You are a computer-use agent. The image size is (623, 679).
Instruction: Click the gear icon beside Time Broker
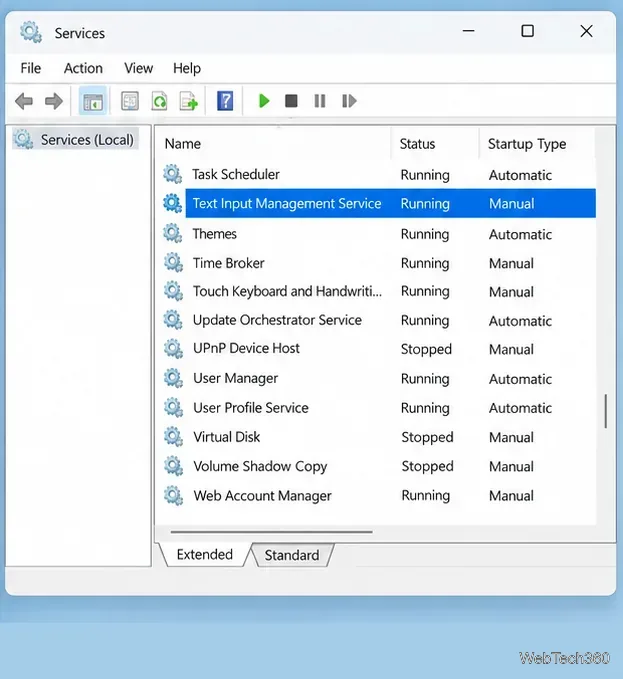(x=173, y=262)
